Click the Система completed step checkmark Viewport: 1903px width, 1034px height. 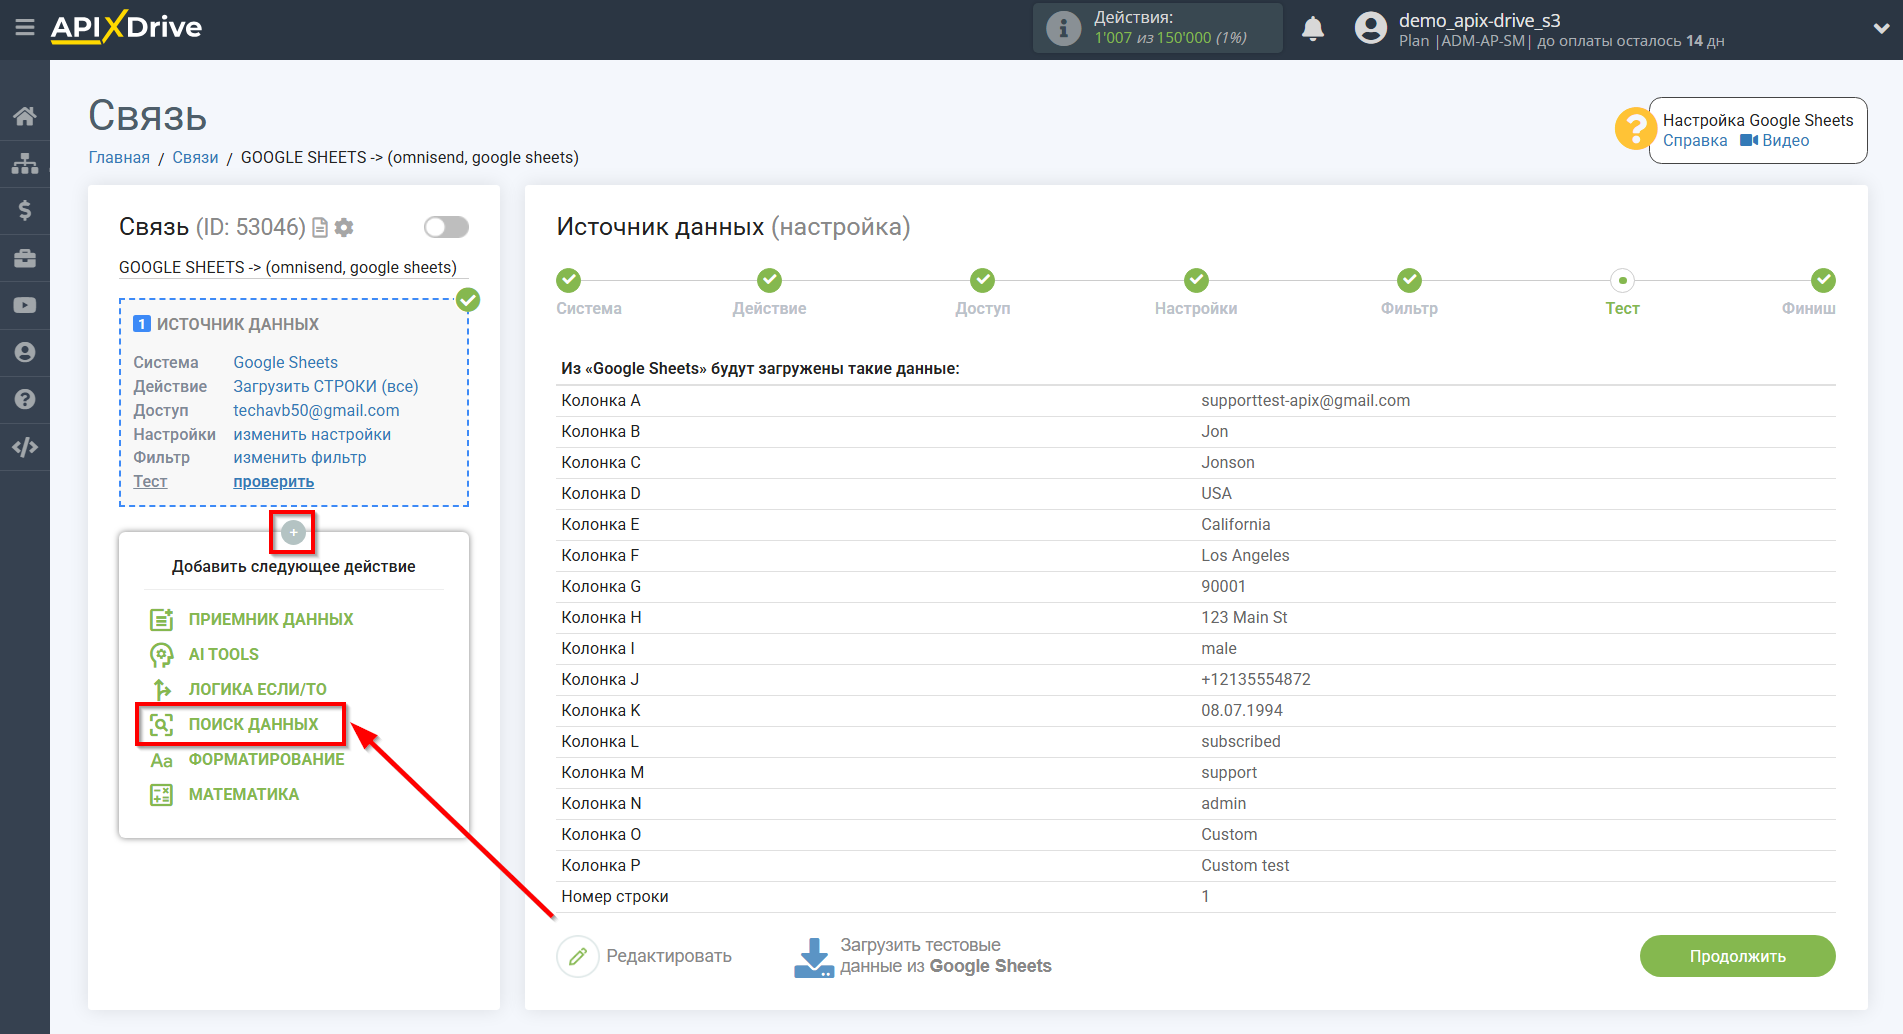pos(568,281)
